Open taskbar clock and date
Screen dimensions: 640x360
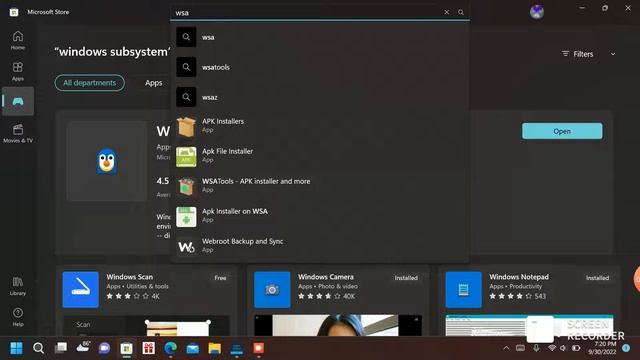(x=602, y=348)
